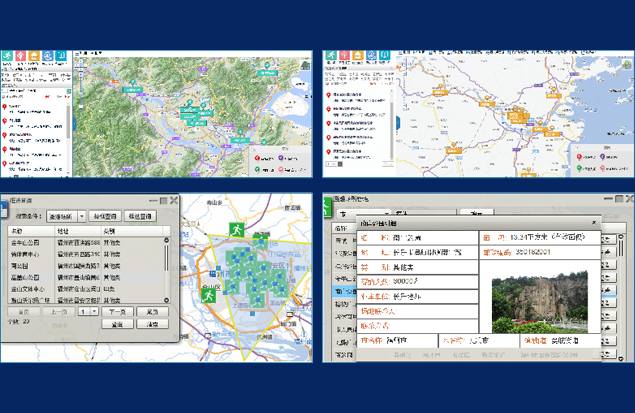Image resolution: width=635 pixels, height=413 pixels.
Task: Select highlighted fourth row in query results table
Action: [86, 277]
